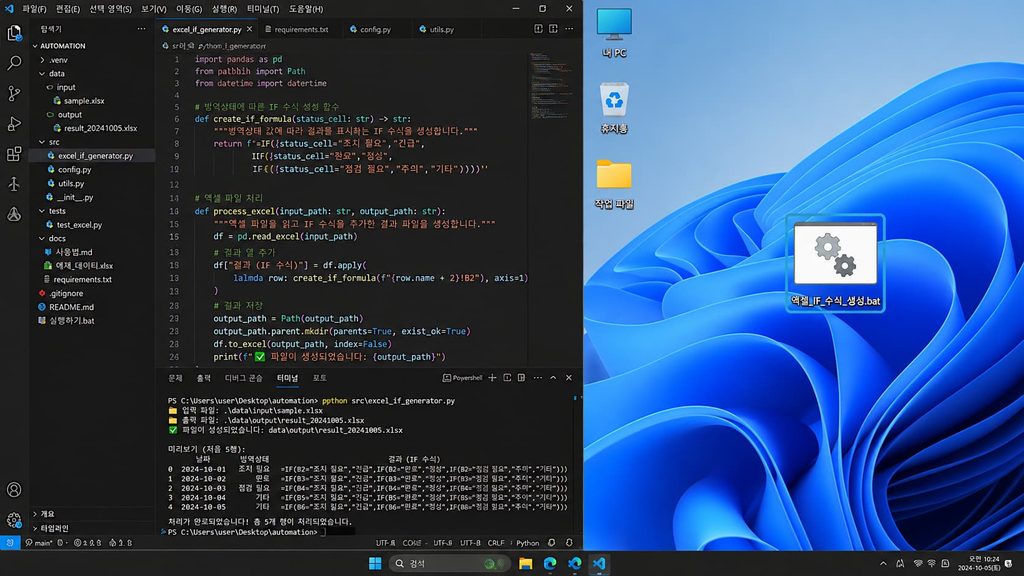Switch to the 디버그 콘솔 panel tab
Image resolution: width=1024 pixels, height=576 pixels.
(244, 378)
